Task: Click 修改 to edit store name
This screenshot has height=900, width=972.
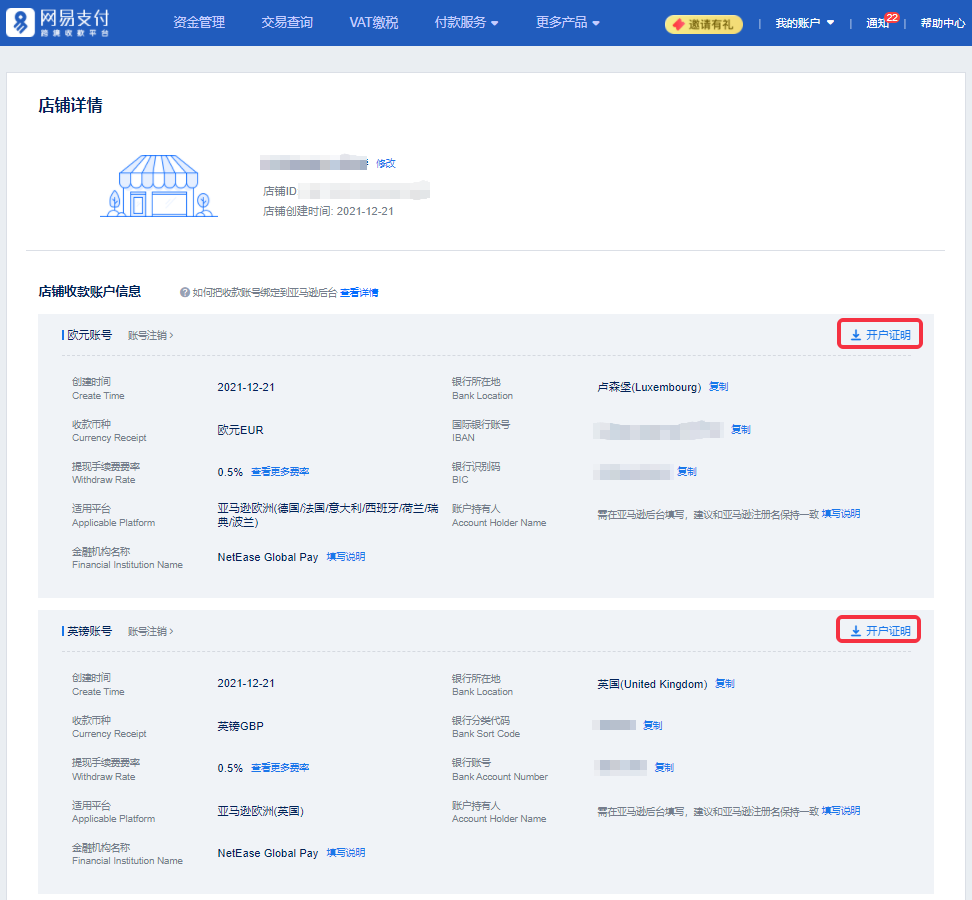Action: (x=386, y=163)
